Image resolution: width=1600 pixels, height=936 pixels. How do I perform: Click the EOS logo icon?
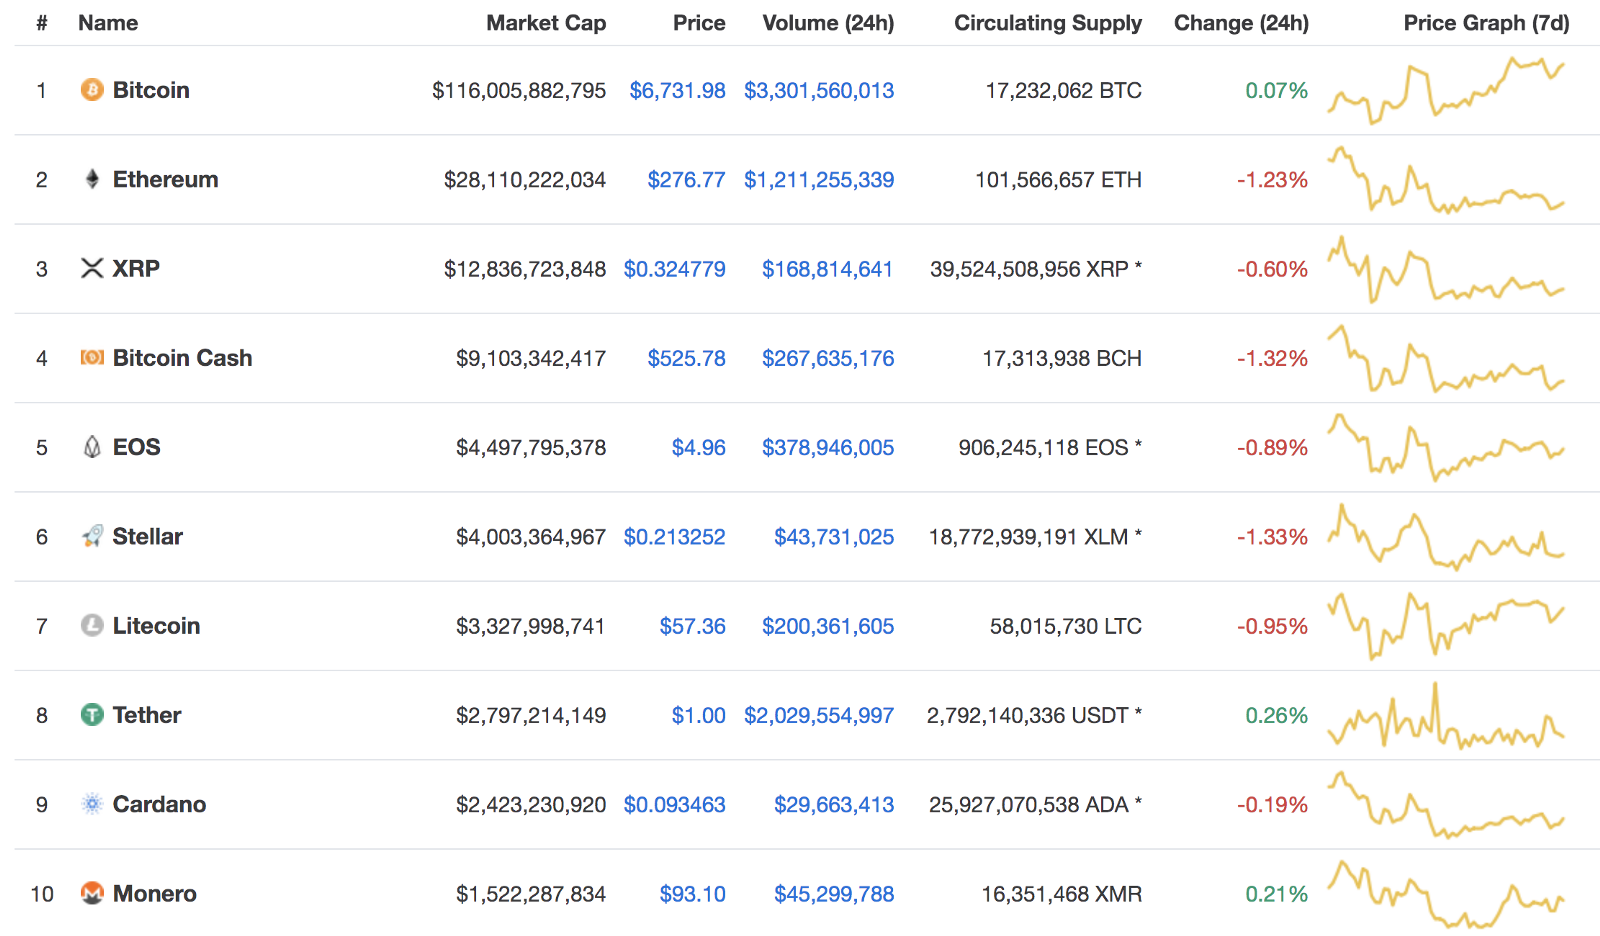click(92, 447)
